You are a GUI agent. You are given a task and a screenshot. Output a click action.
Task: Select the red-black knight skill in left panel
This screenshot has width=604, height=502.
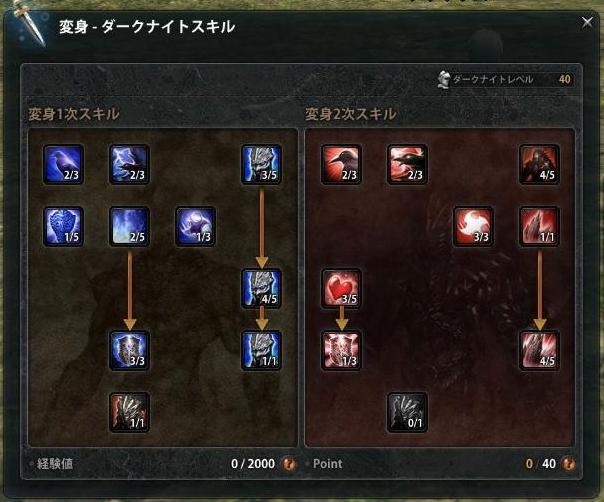point(129,412)
